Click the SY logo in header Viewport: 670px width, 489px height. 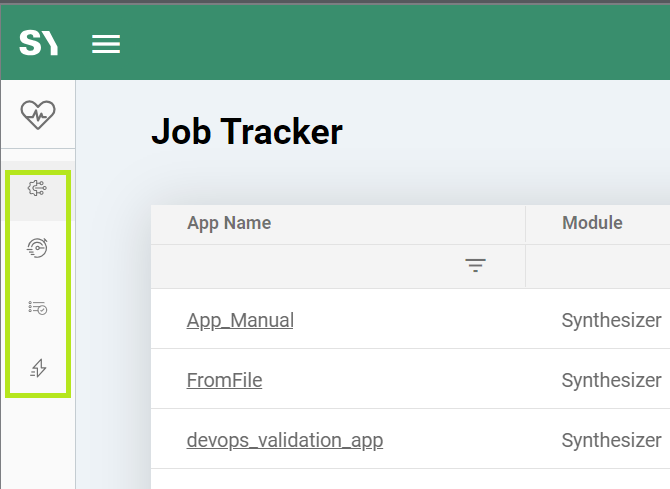(x=38, y=43)
